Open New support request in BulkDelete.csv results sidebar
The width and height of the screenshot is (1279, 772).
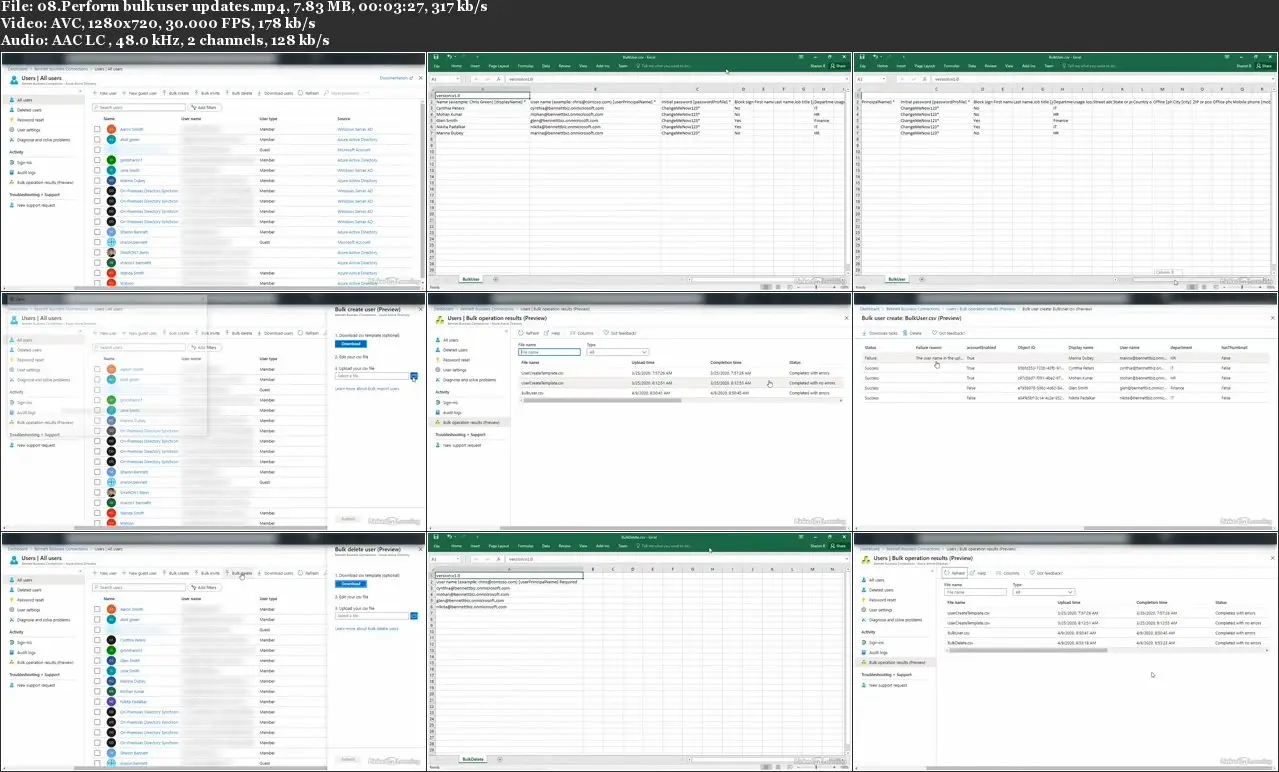pos(886,685)
